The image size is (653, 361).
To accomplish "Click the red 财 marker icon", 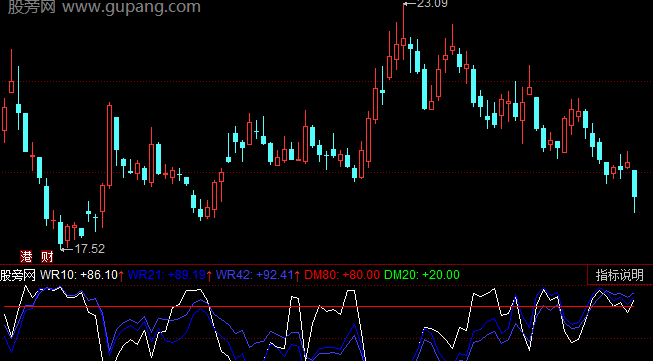I will 47,256.
